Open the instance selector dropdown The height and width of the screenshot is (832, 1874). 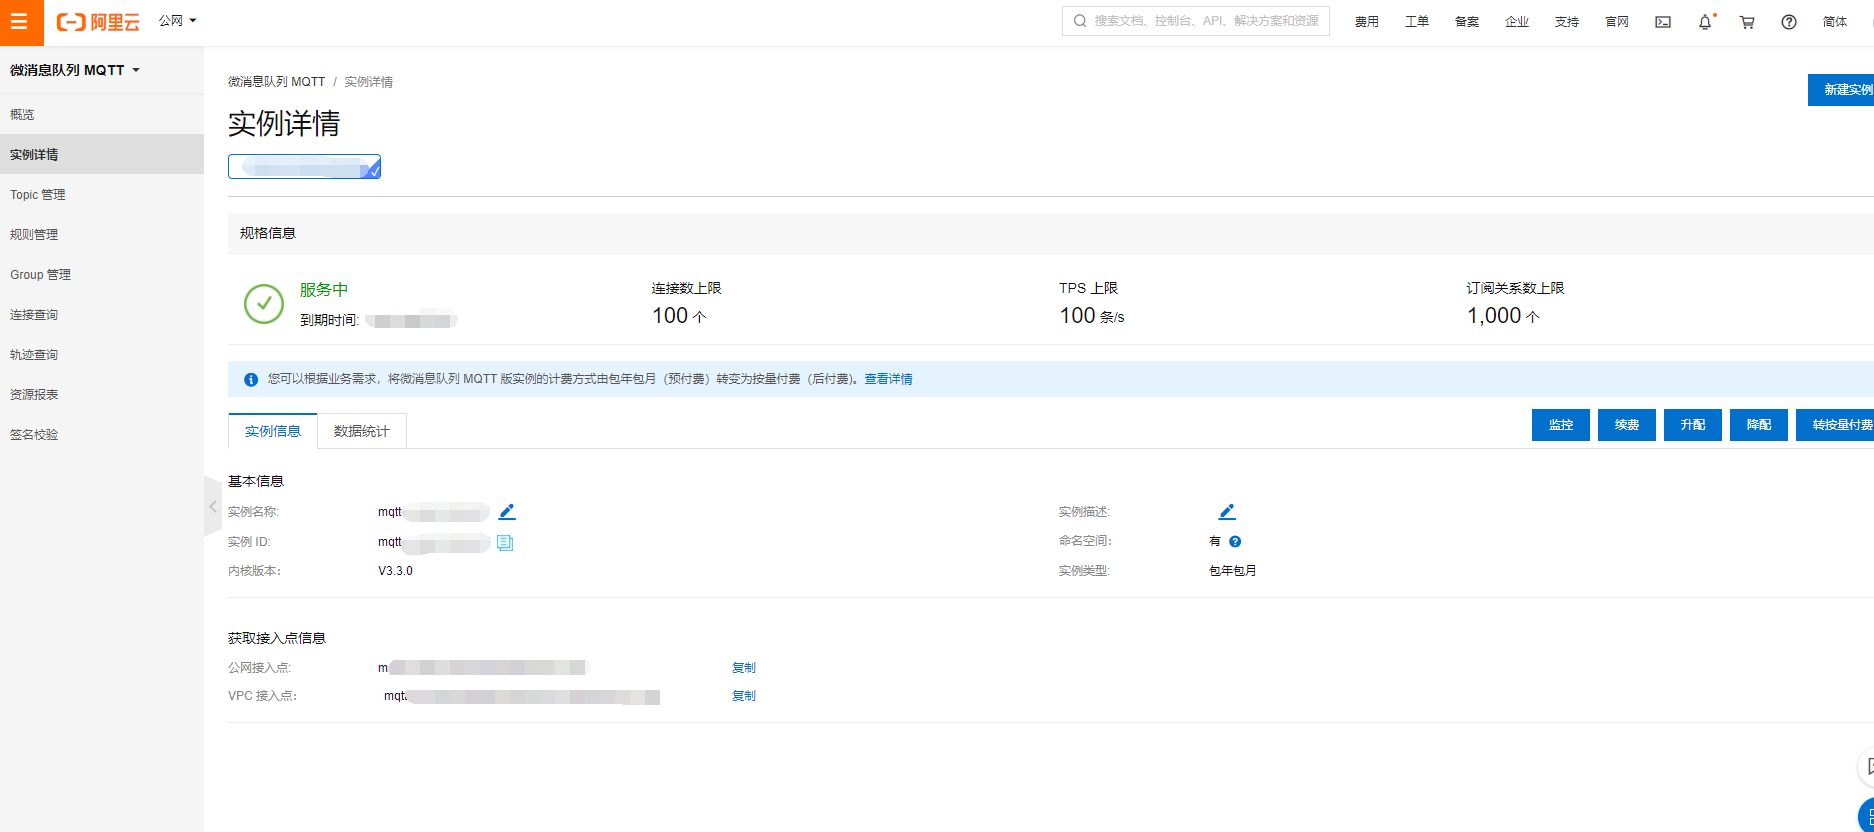304,167
